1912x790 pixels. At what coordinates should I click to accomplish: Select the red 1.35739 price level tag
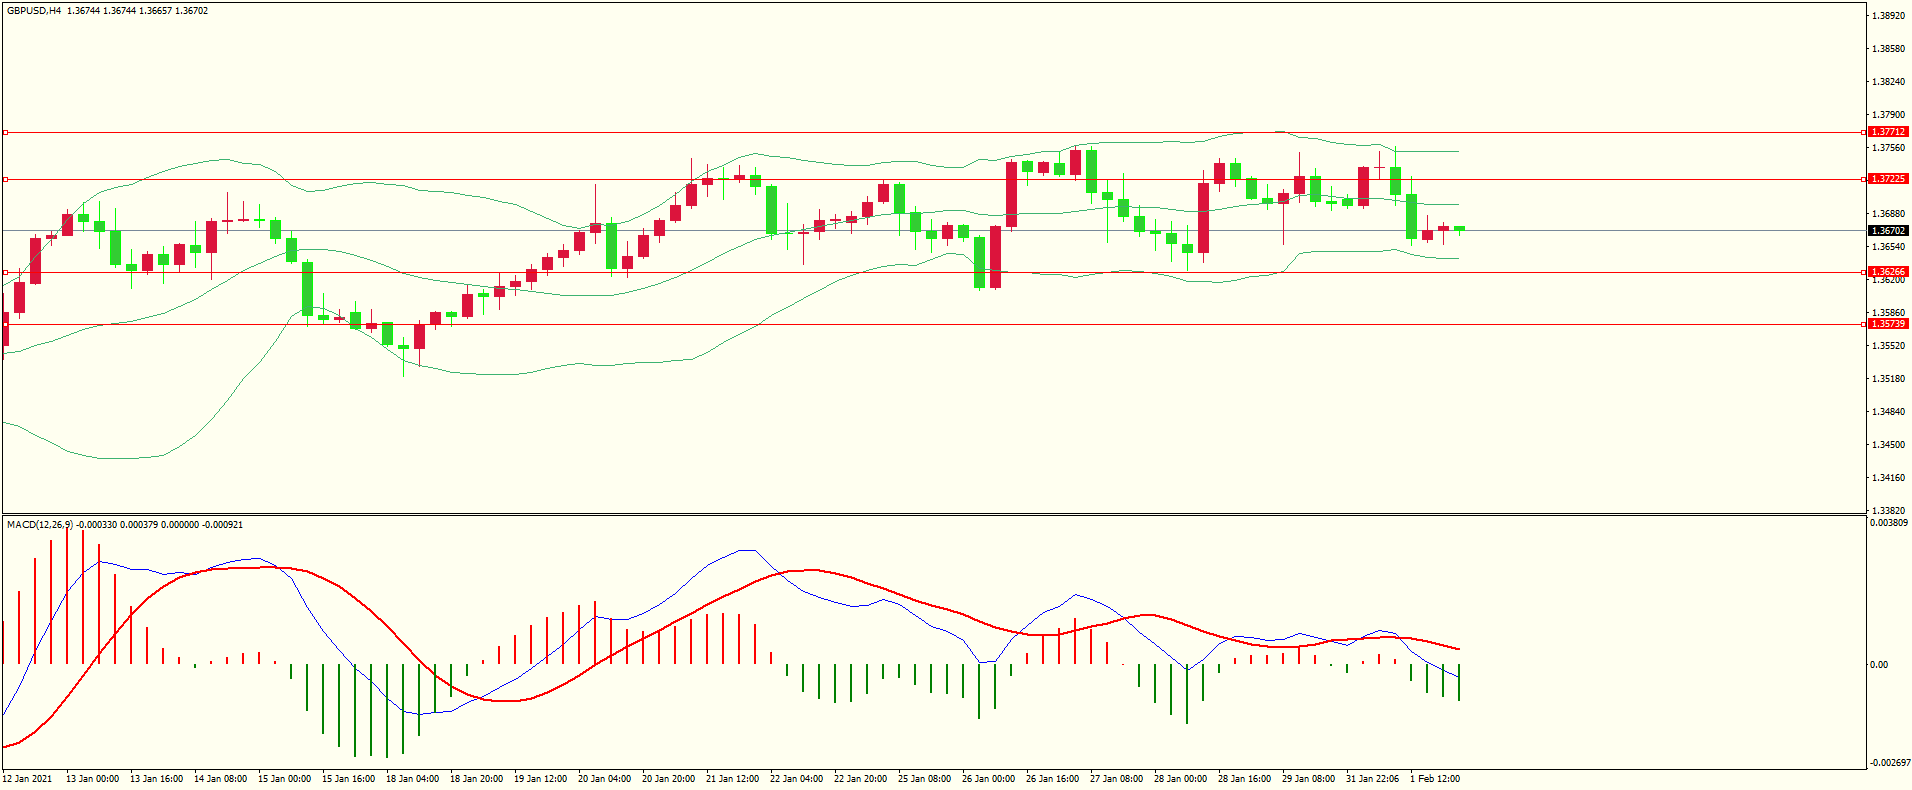click(1888, 324)
